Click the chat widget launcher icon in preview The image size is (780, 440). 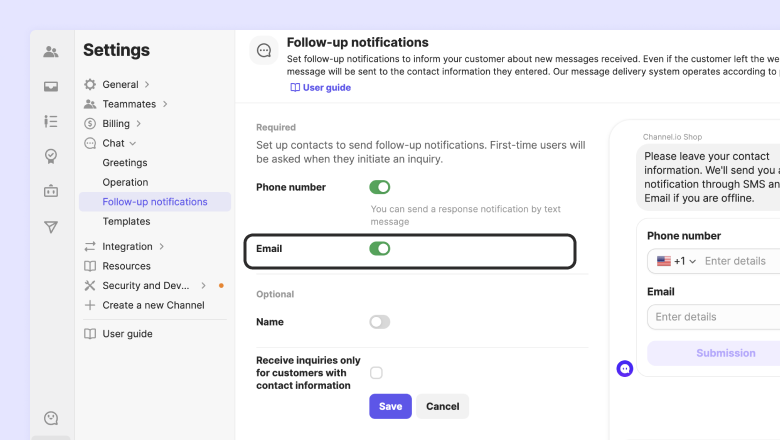(625, 368)
